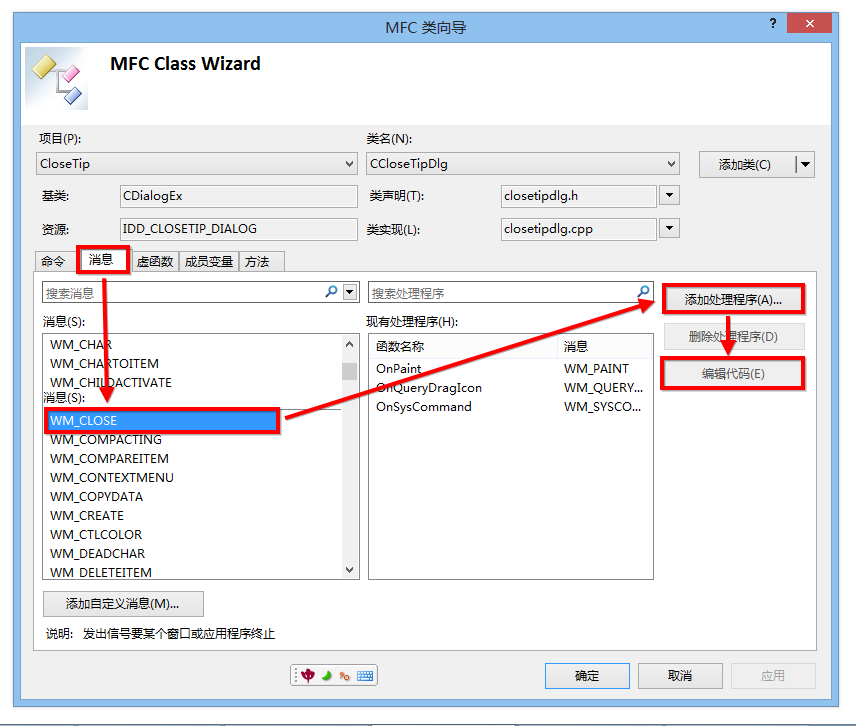This screenshot has width=856, height=726.
Task: Select WM_DELETEITEM in the message list
Action: coord(192,573)
